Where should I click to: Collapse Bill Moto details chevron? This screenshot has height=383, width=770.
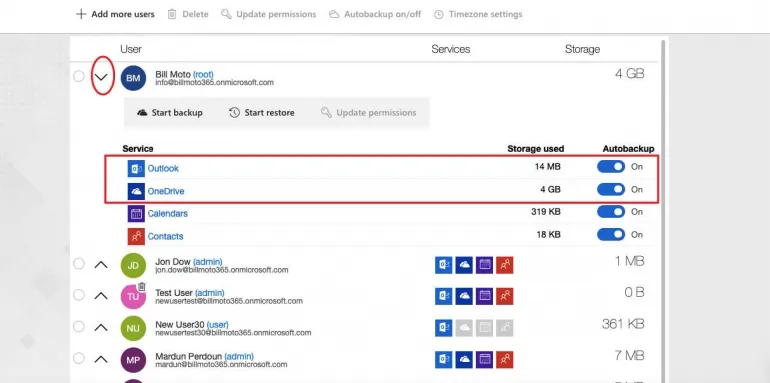tap(101, 77)
